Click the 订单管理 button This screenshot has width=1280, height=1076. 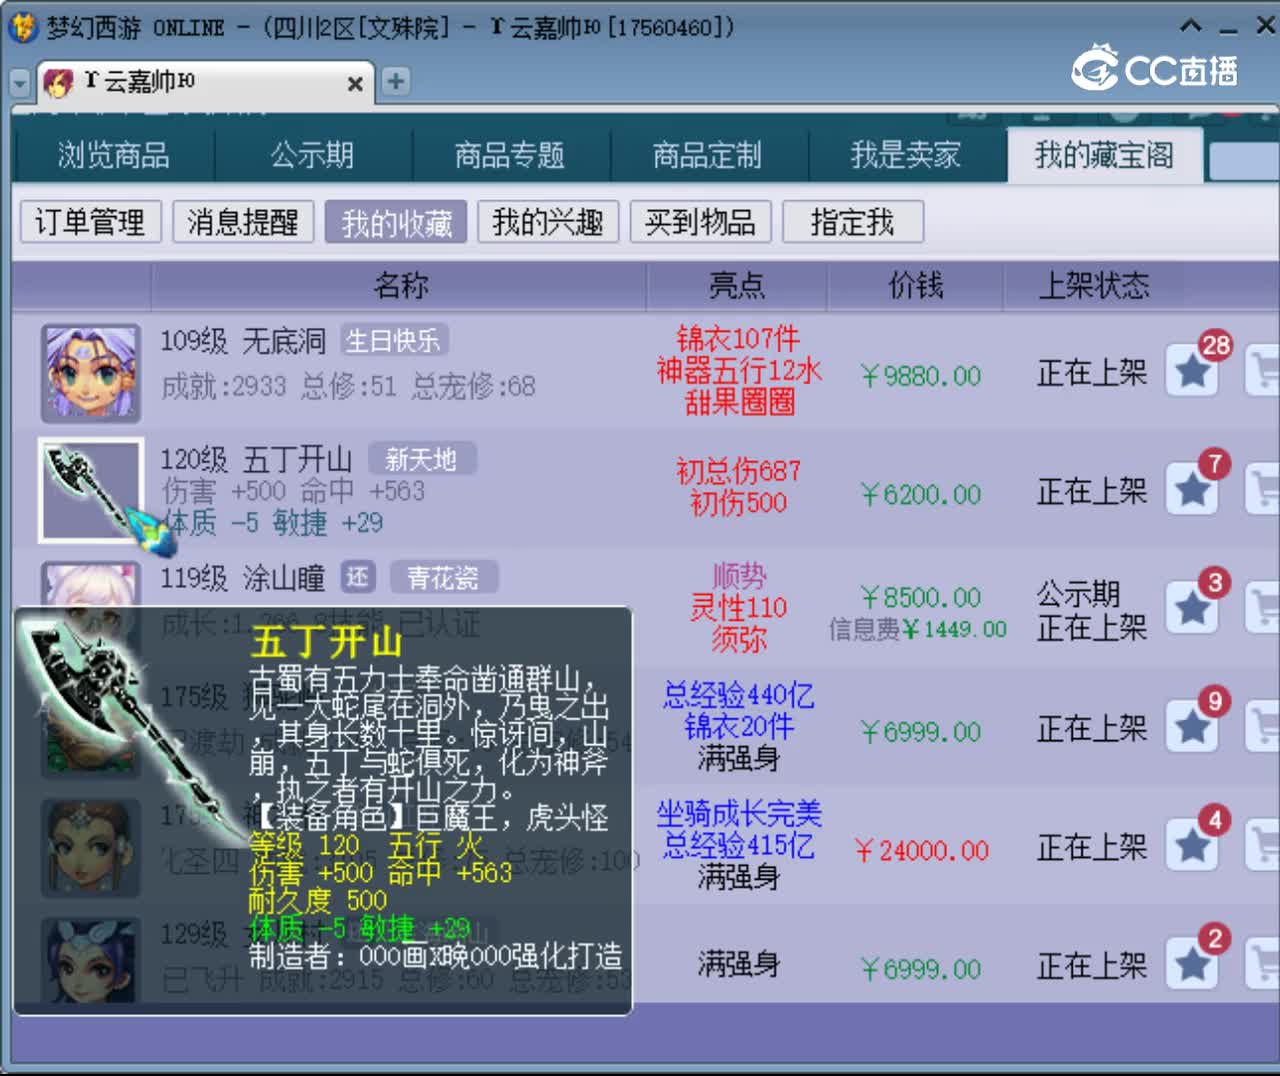(91, 222)
